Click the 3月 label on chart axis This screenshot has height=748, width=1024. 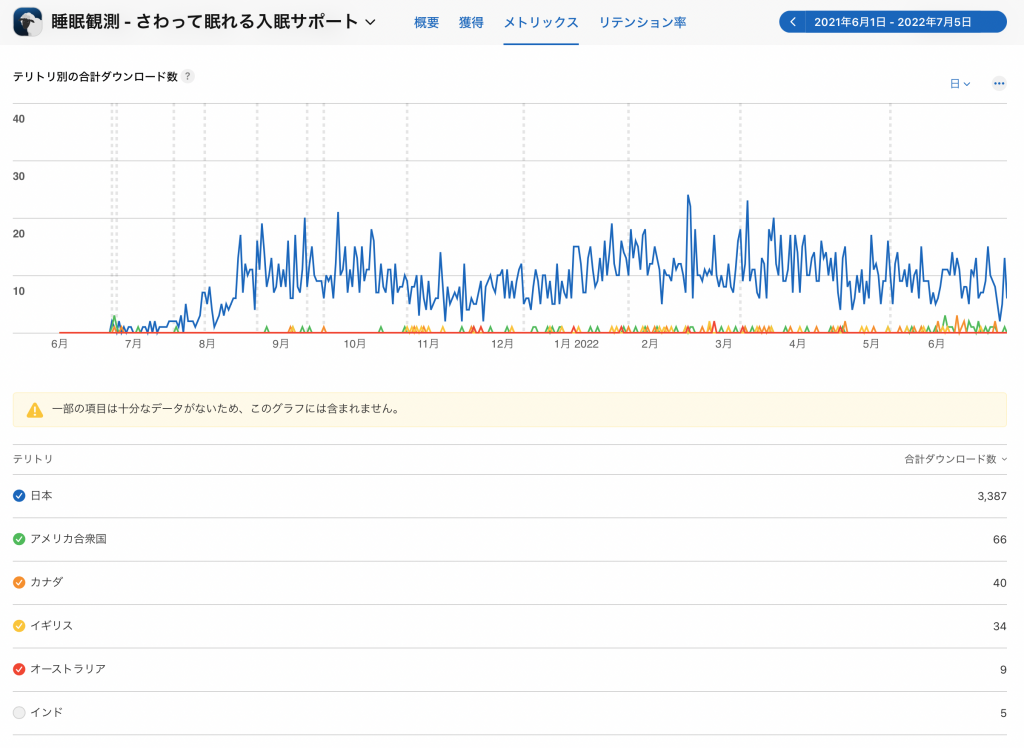point(723,344)
